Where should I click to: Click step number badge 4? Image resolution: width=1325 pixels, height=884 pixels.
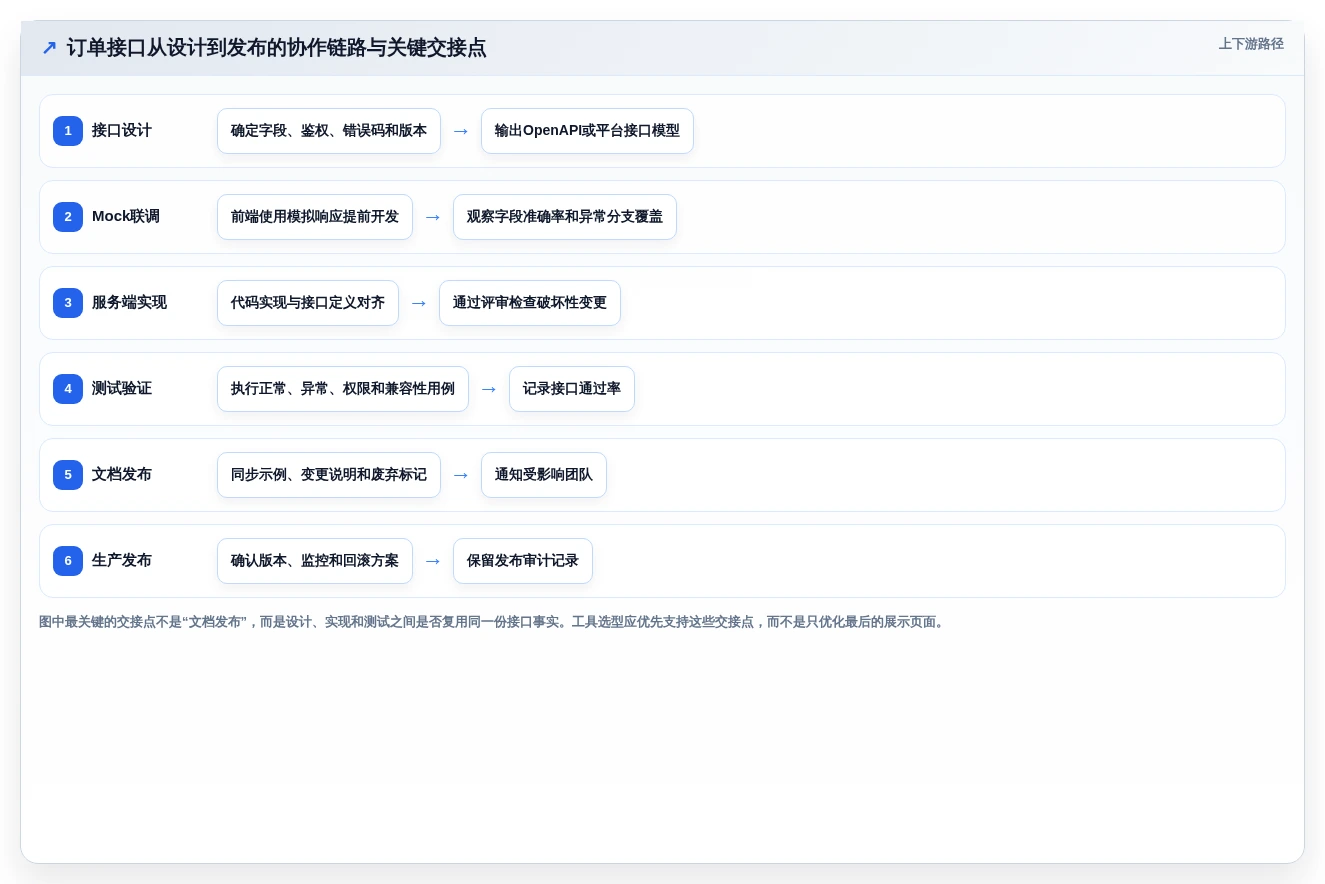tap(68, 389)
